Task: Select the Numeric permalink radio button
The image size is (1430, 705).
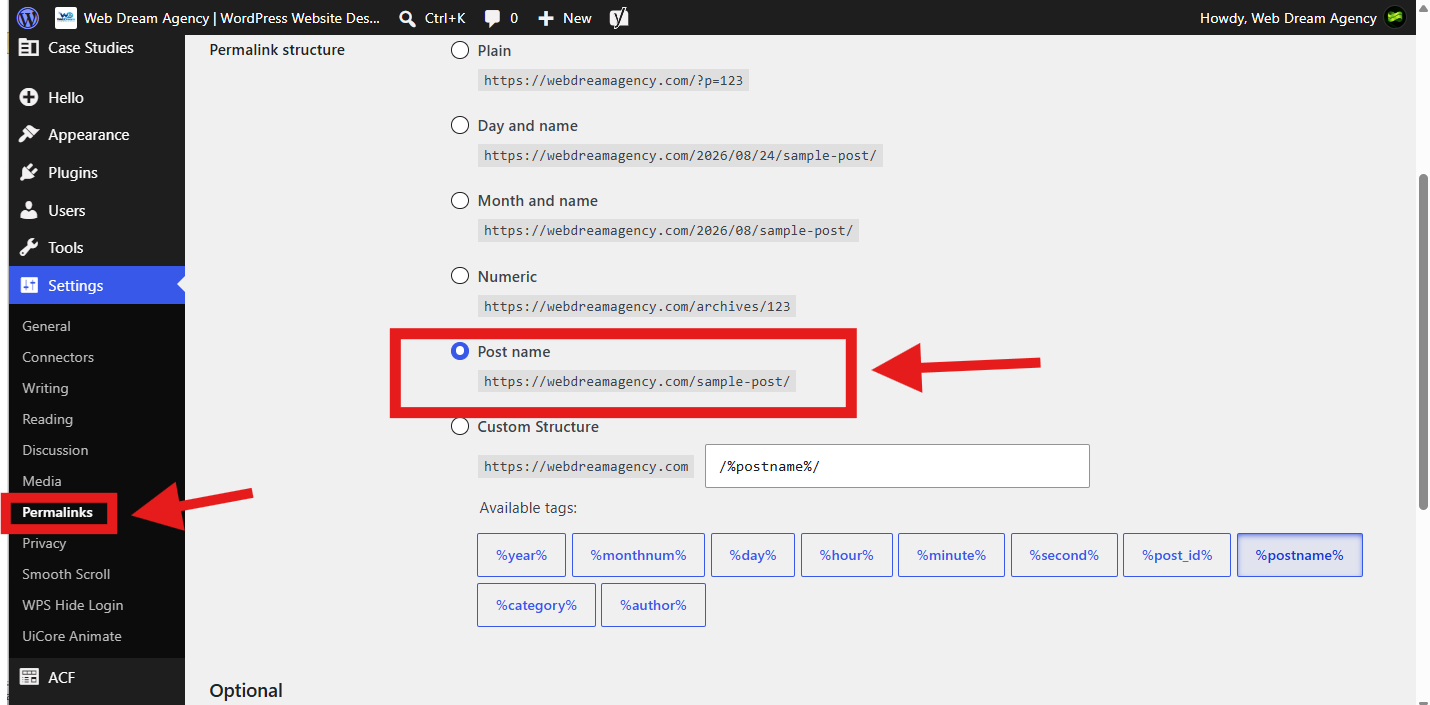Action: [x=460, y=276]
